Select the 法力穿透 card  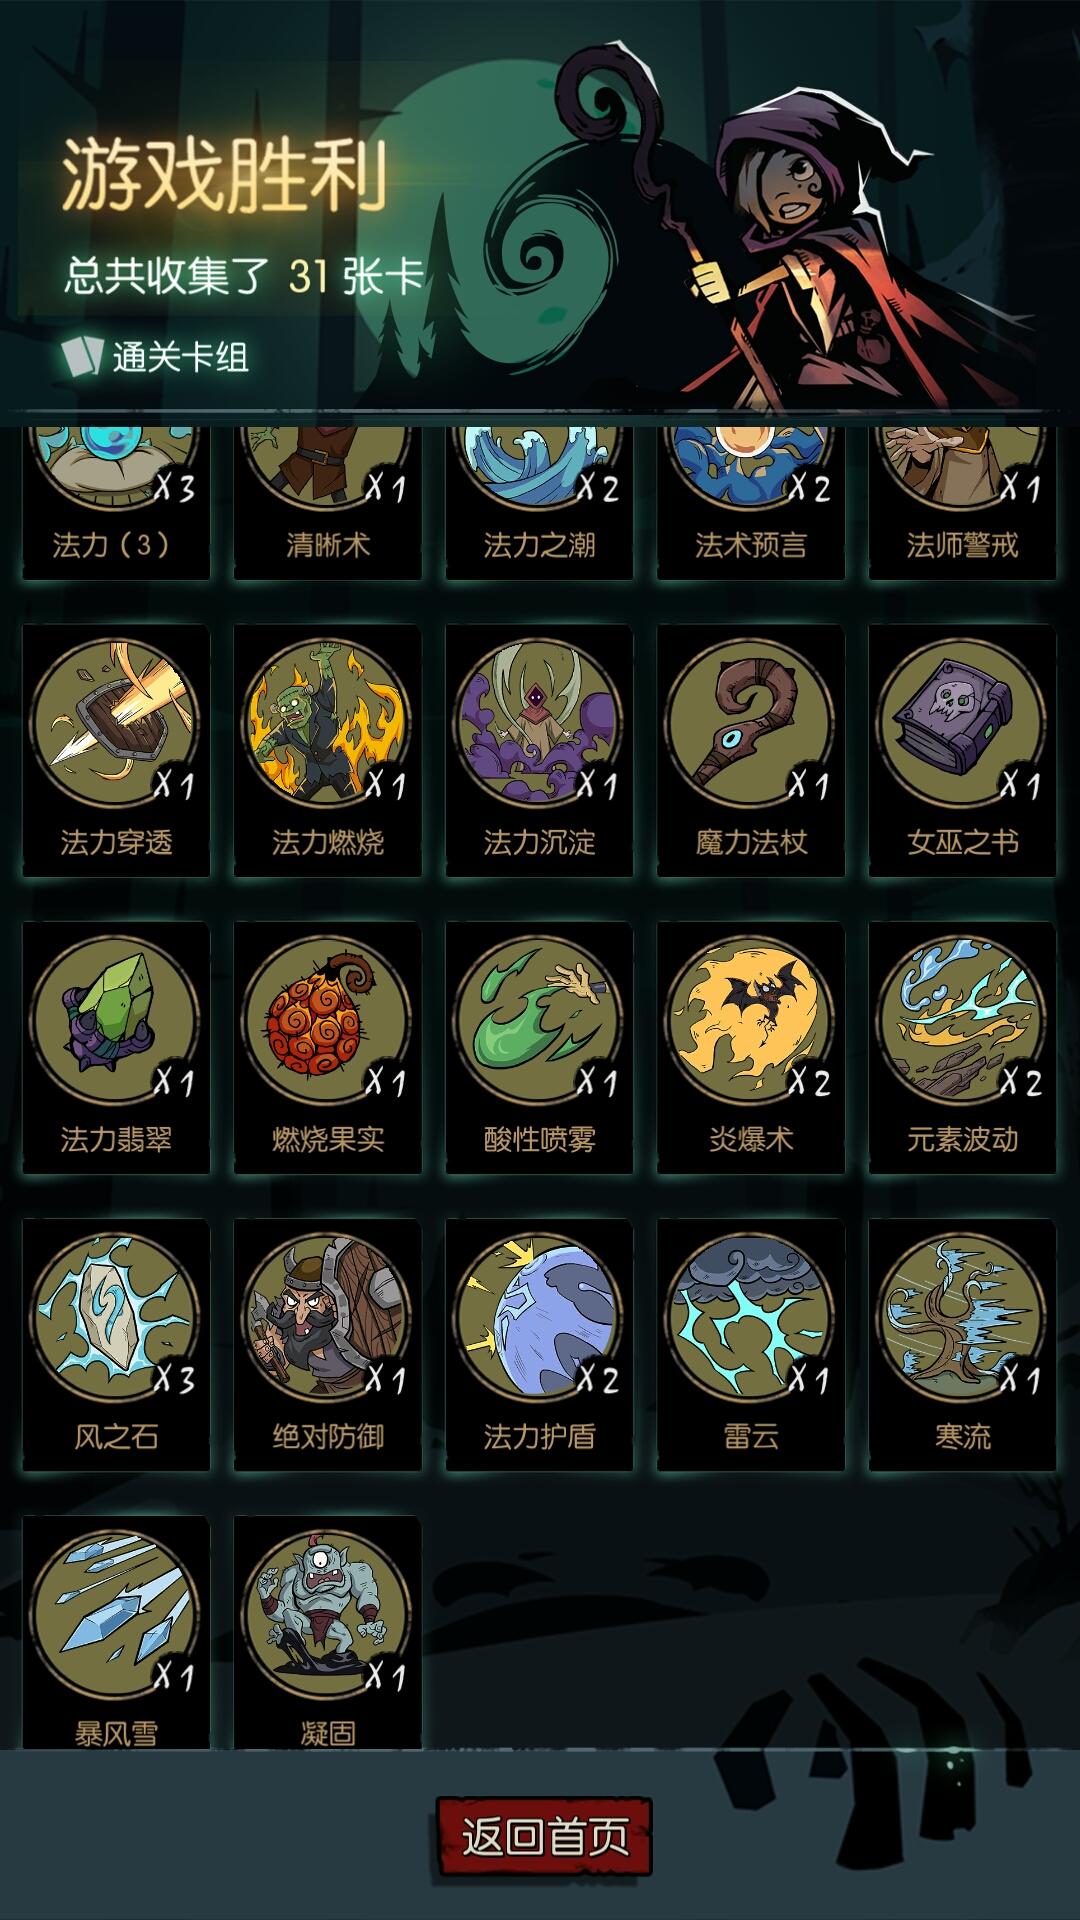[116, 751]
